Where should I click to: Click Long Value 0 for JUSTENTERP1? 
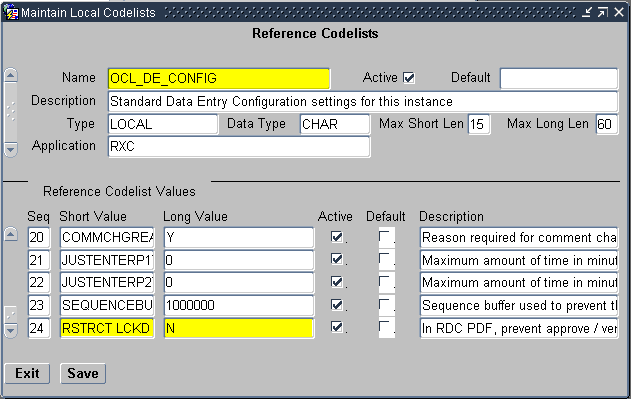[239, 260]
